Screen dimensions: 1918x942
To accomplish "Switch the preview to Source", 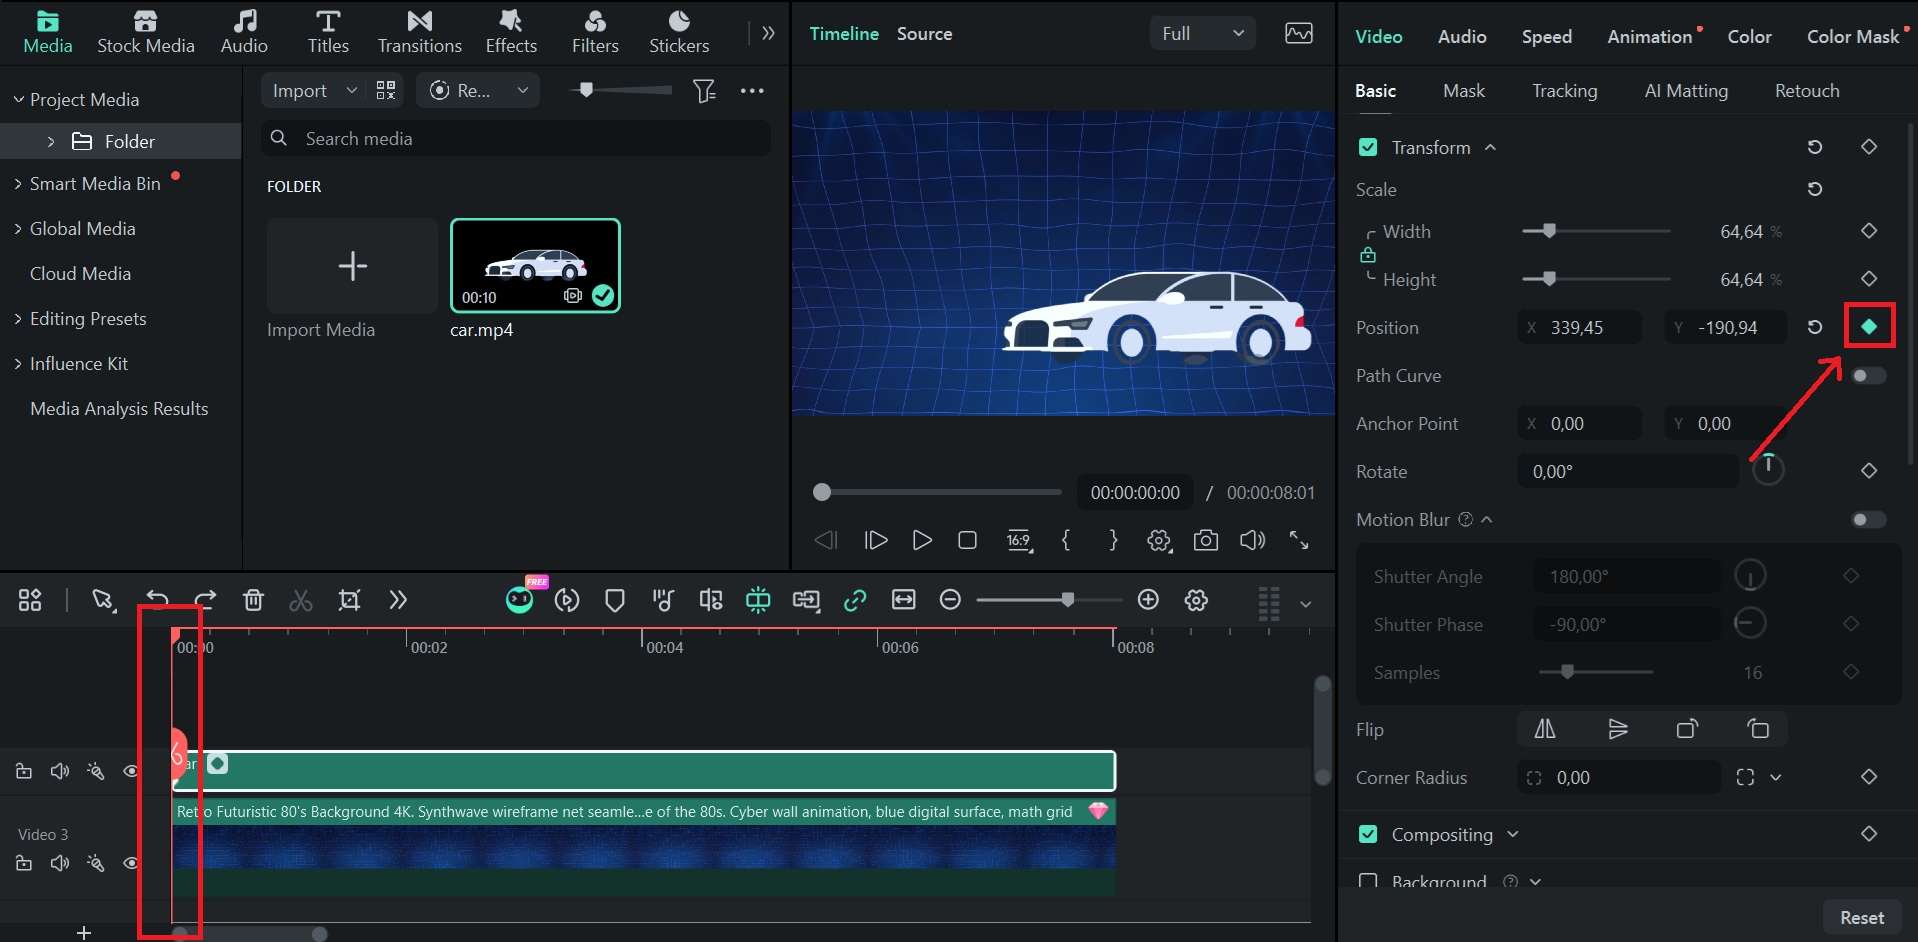I will 924,33.
